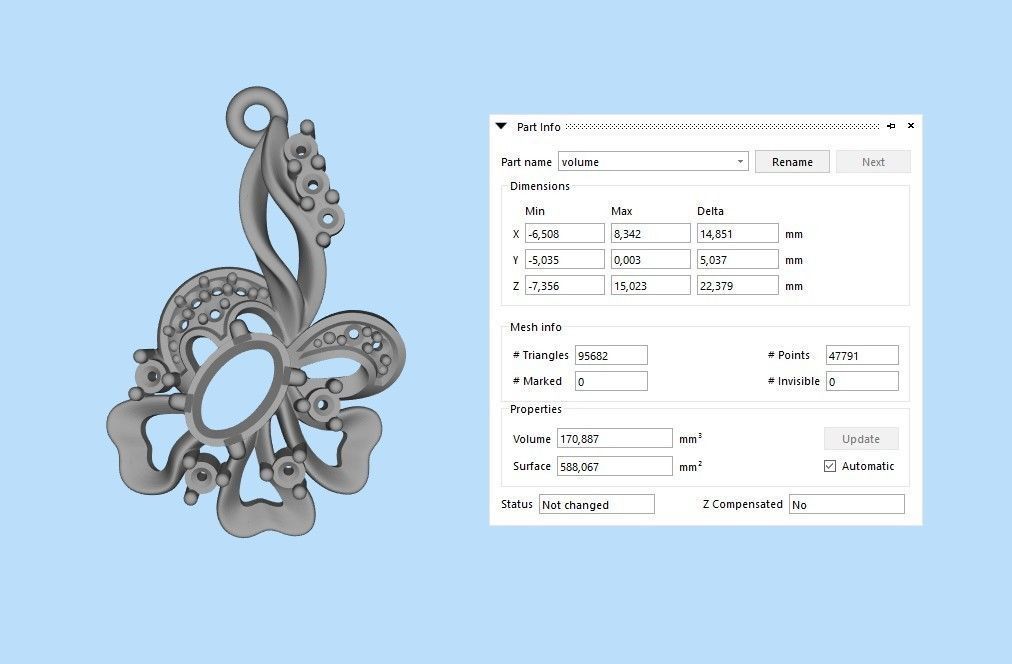Click the pendant 3D model

256,312
